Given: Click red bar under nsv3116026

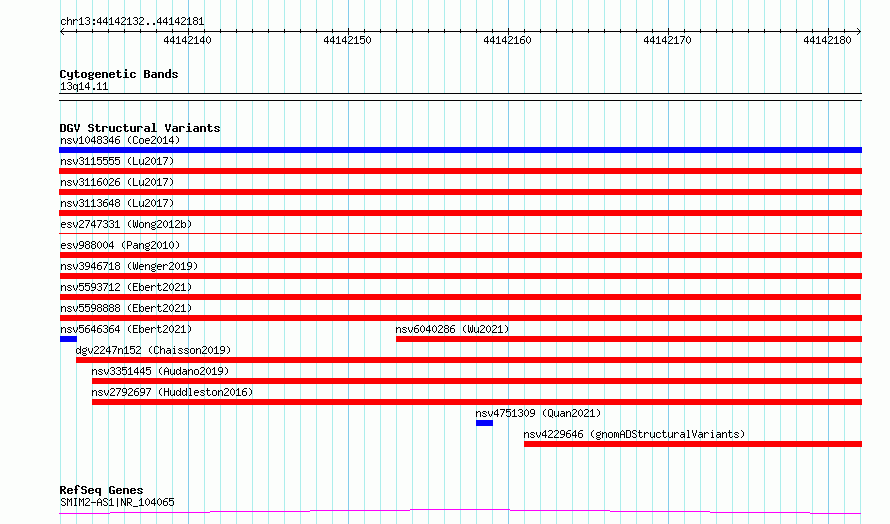Looking at the screenshot, I should tap(460, 192).
